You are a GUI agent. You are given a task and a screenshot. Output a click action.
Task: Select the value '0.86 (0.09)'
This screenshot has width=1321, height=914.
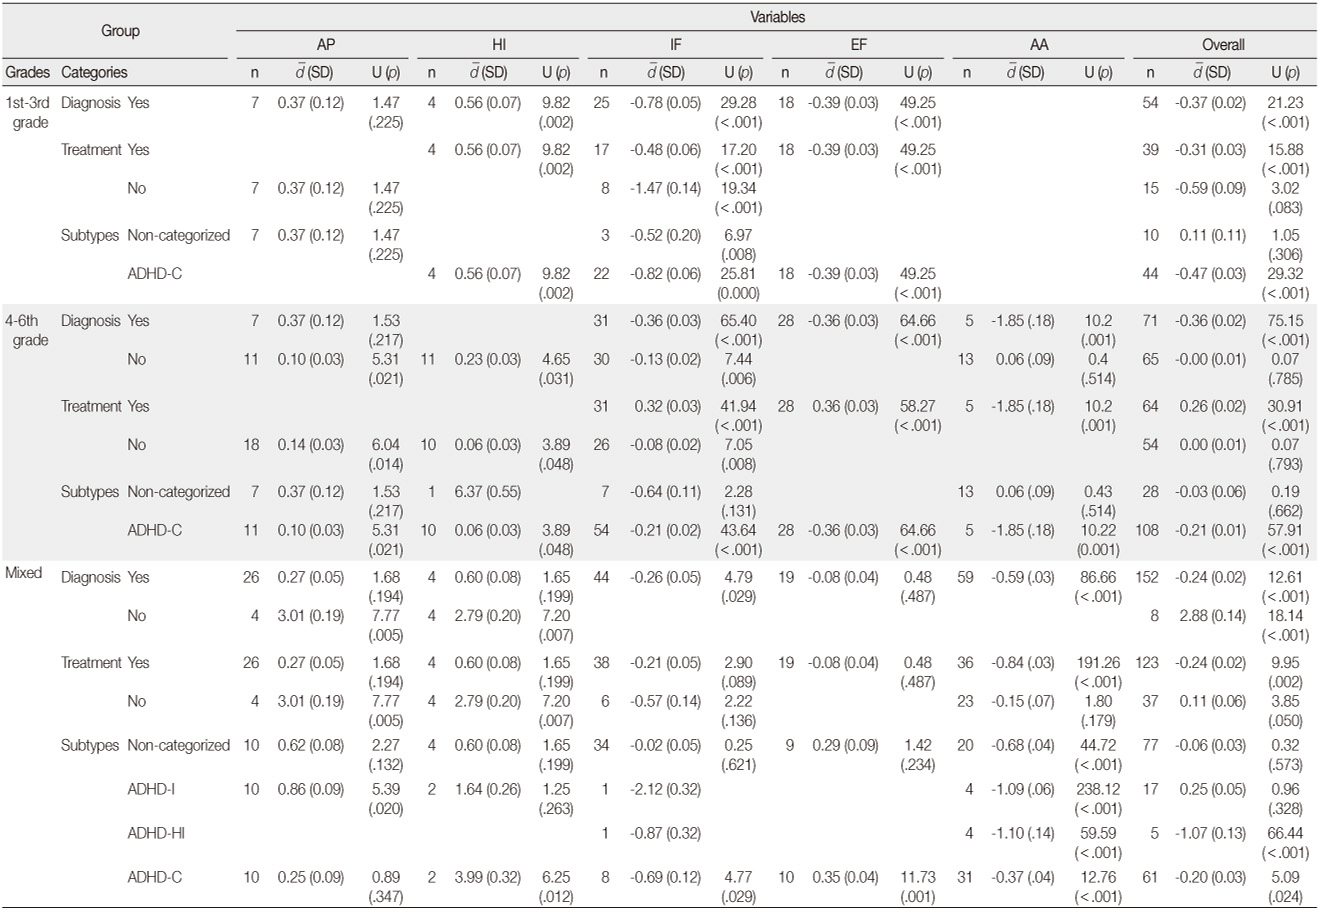tap(311, 790)
